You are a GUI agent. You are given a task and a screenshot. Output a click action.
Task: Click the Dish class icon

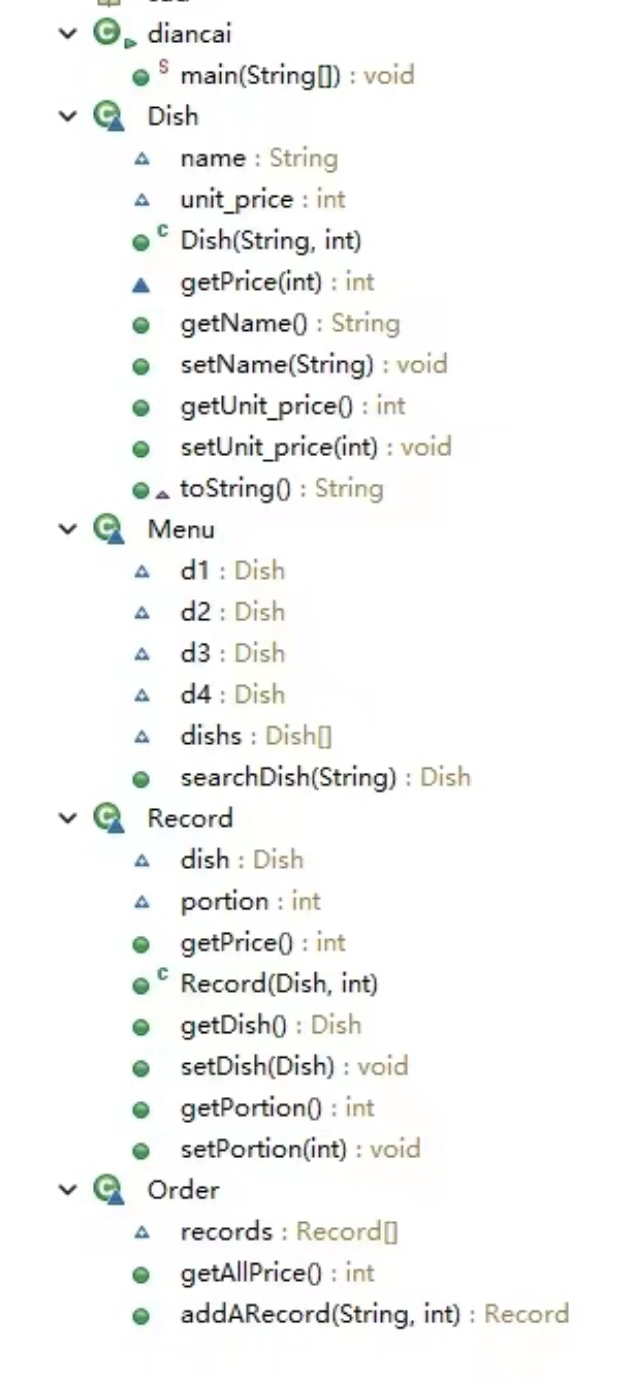pos(107,116)
